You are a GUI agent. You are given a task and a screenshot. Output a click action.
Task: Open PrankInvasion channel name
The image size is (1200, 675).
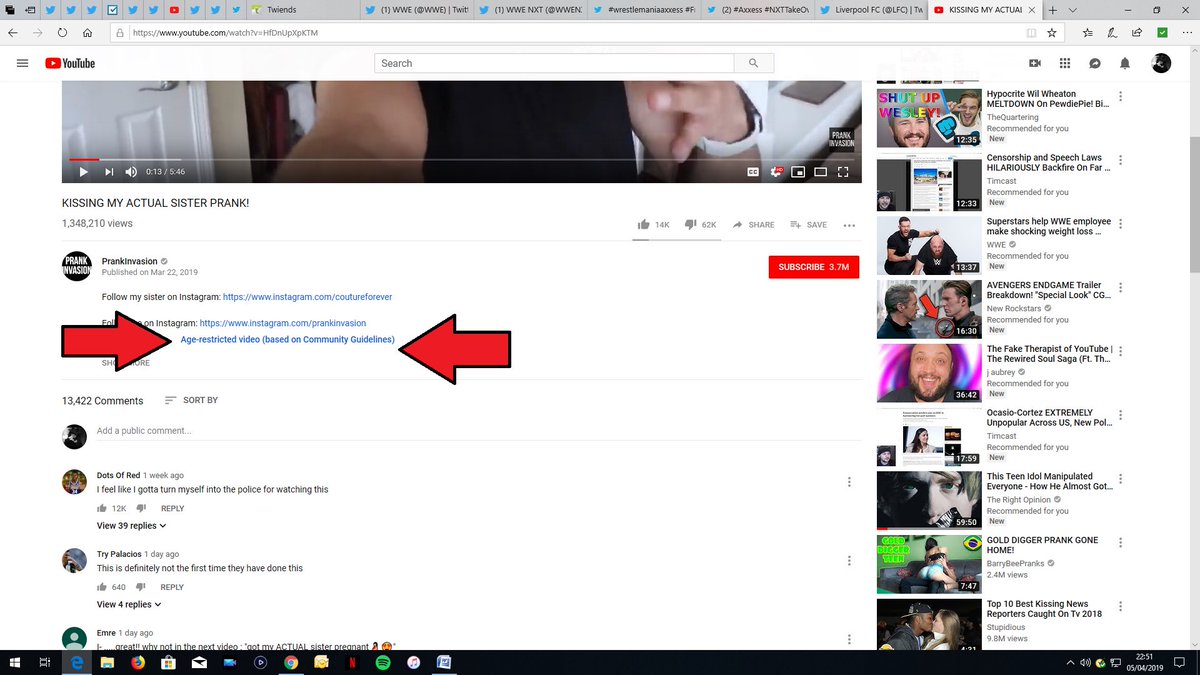pyautogui.click(x=130, y=261)
